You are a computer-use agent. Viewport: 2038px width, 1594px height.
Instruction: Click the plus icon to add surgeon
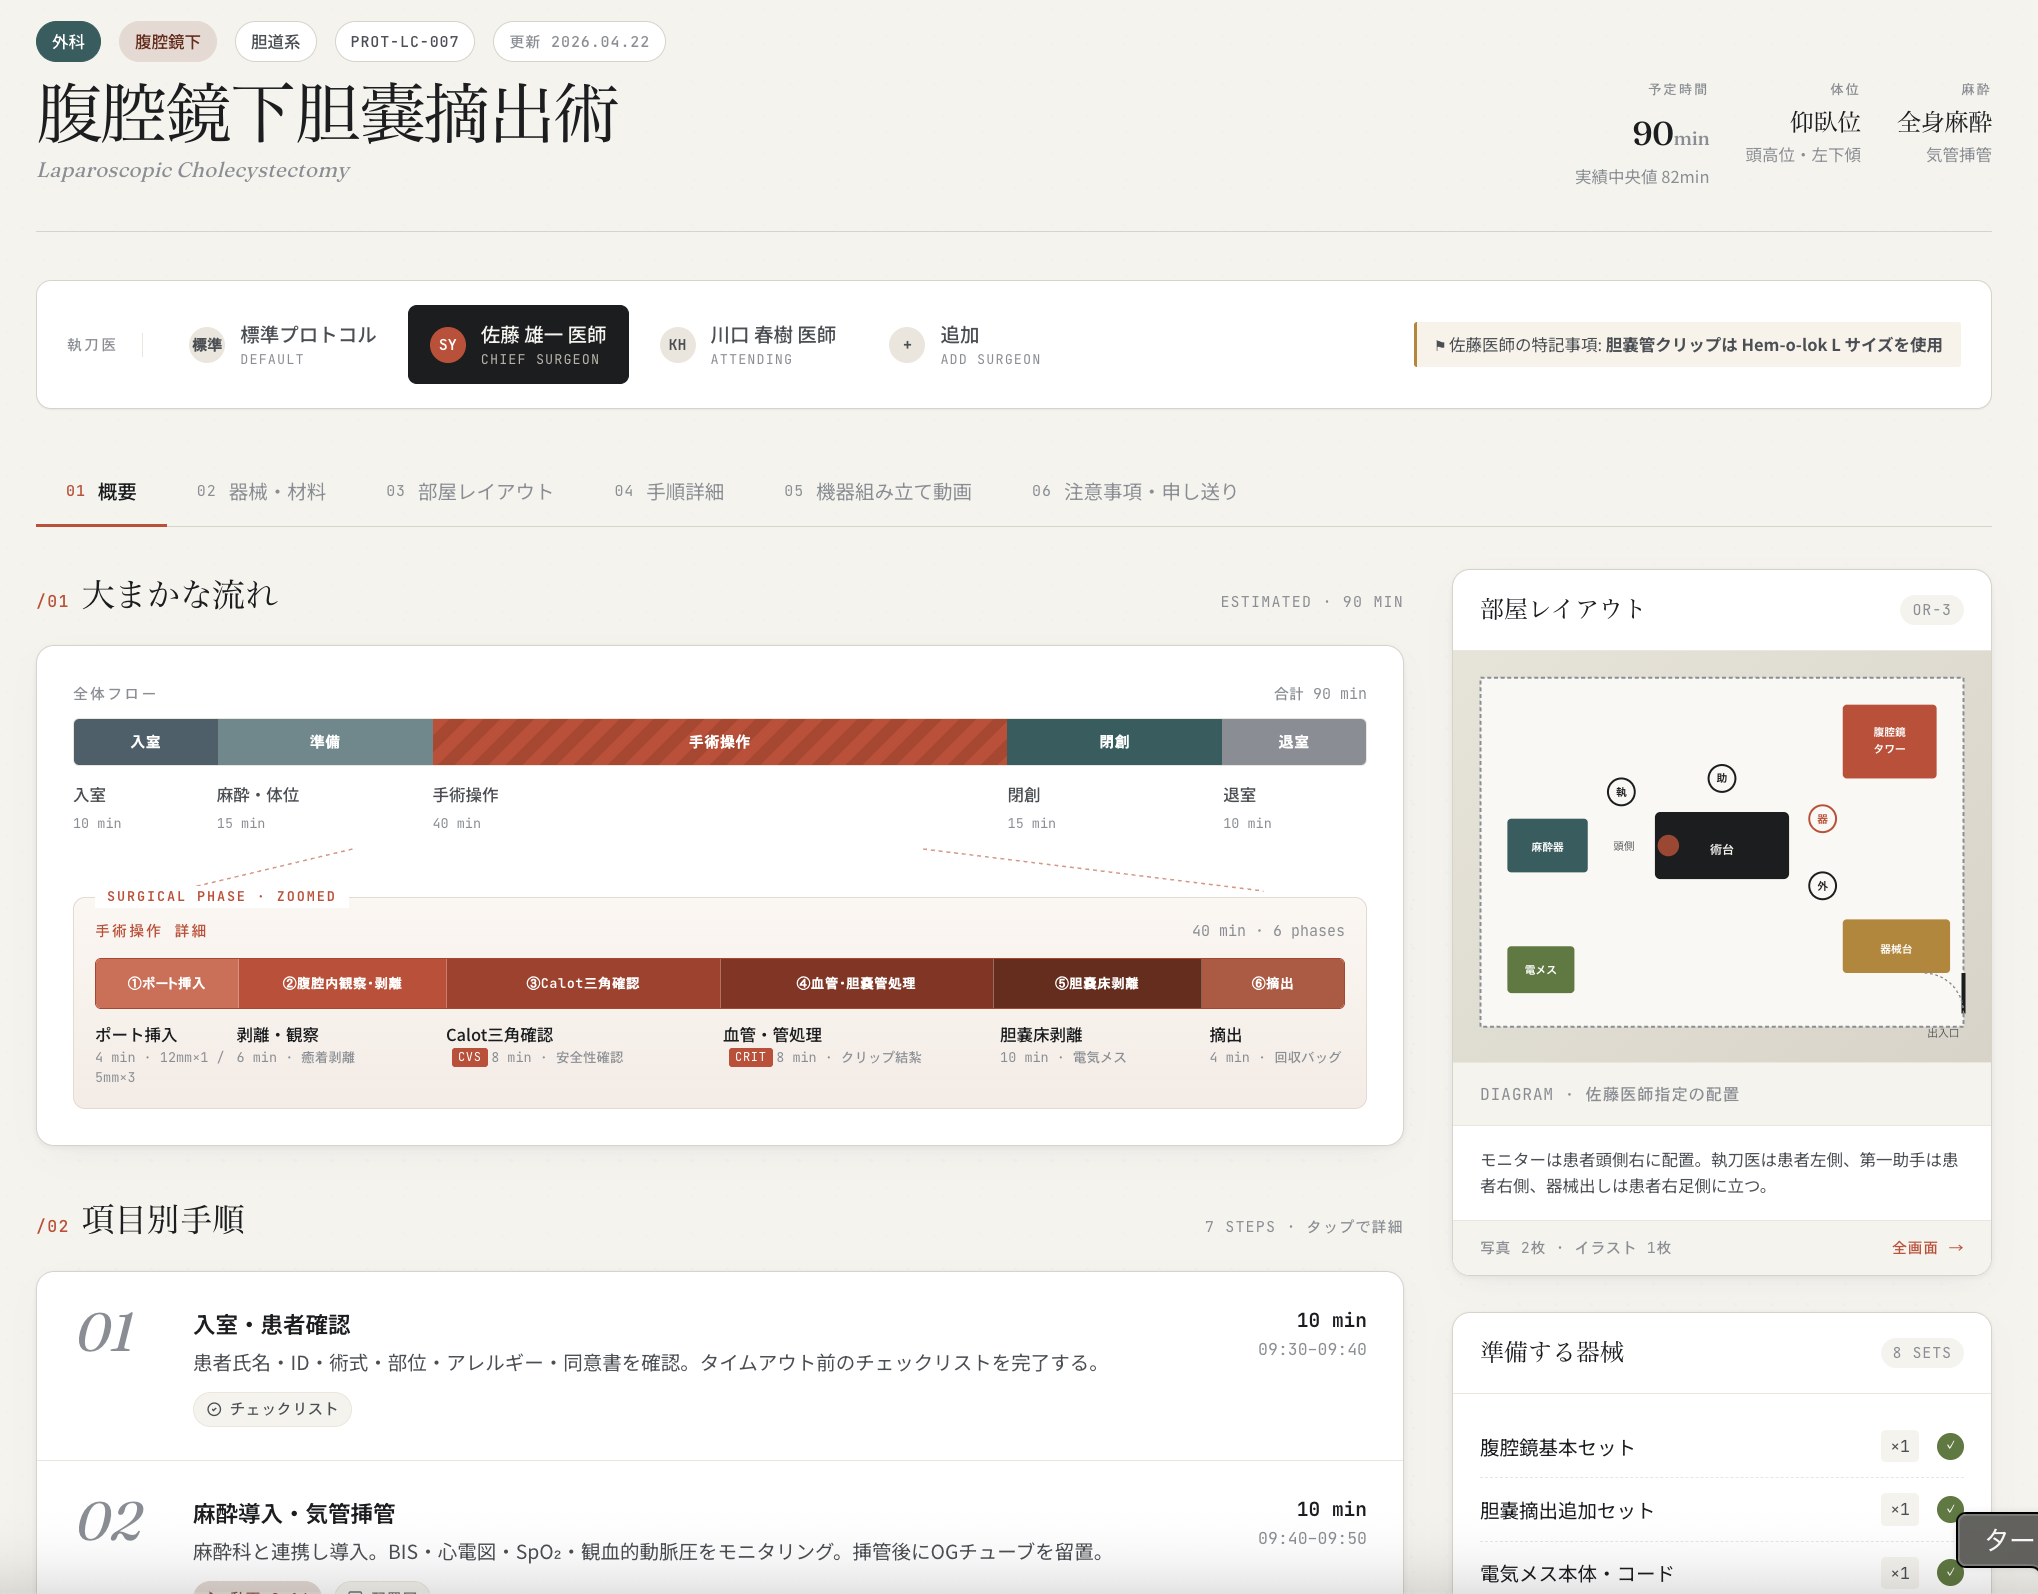pyautogui.click(x=907, y=345)
